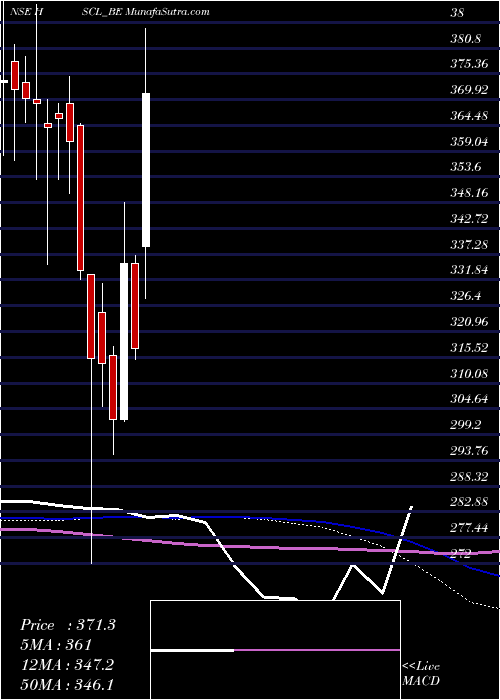Click the 359.04 price axis label

[x=469, y=142]
